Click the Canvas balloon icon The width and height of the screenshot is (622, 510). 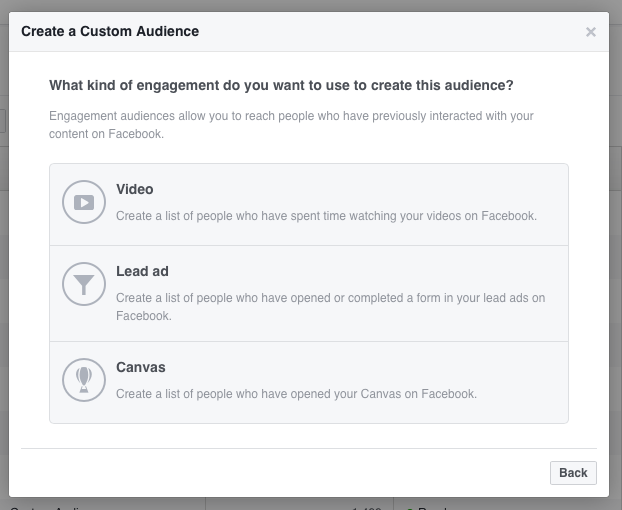point(84,380)
